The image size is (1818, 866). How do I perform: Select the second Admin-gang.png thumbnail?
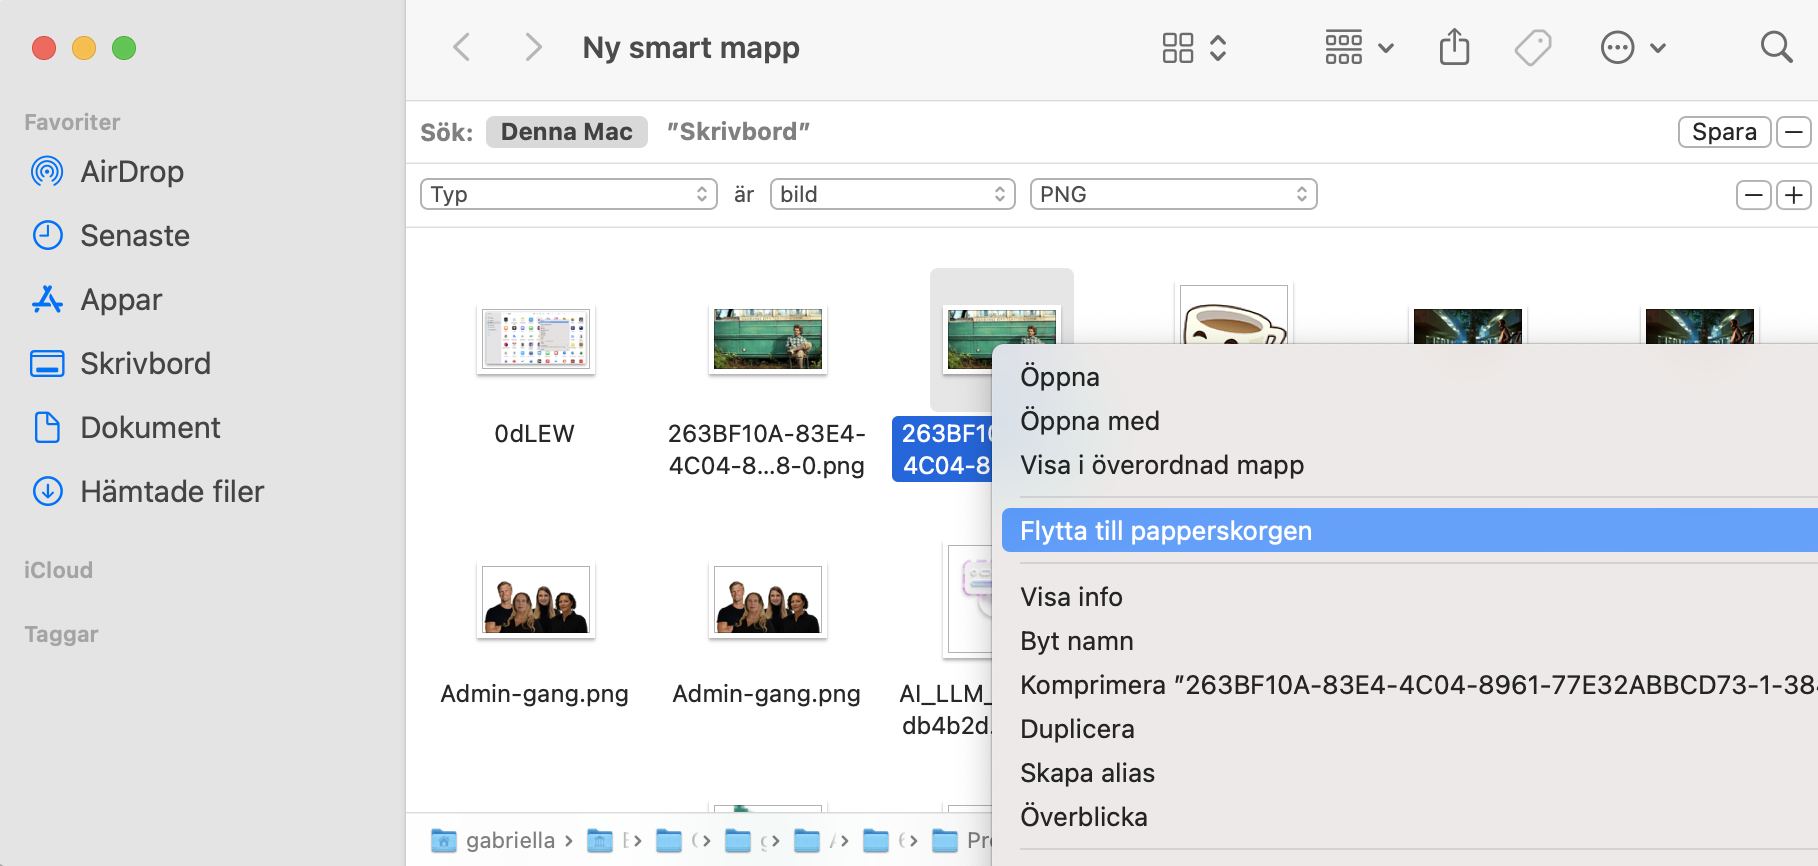[x=768, y=600]
